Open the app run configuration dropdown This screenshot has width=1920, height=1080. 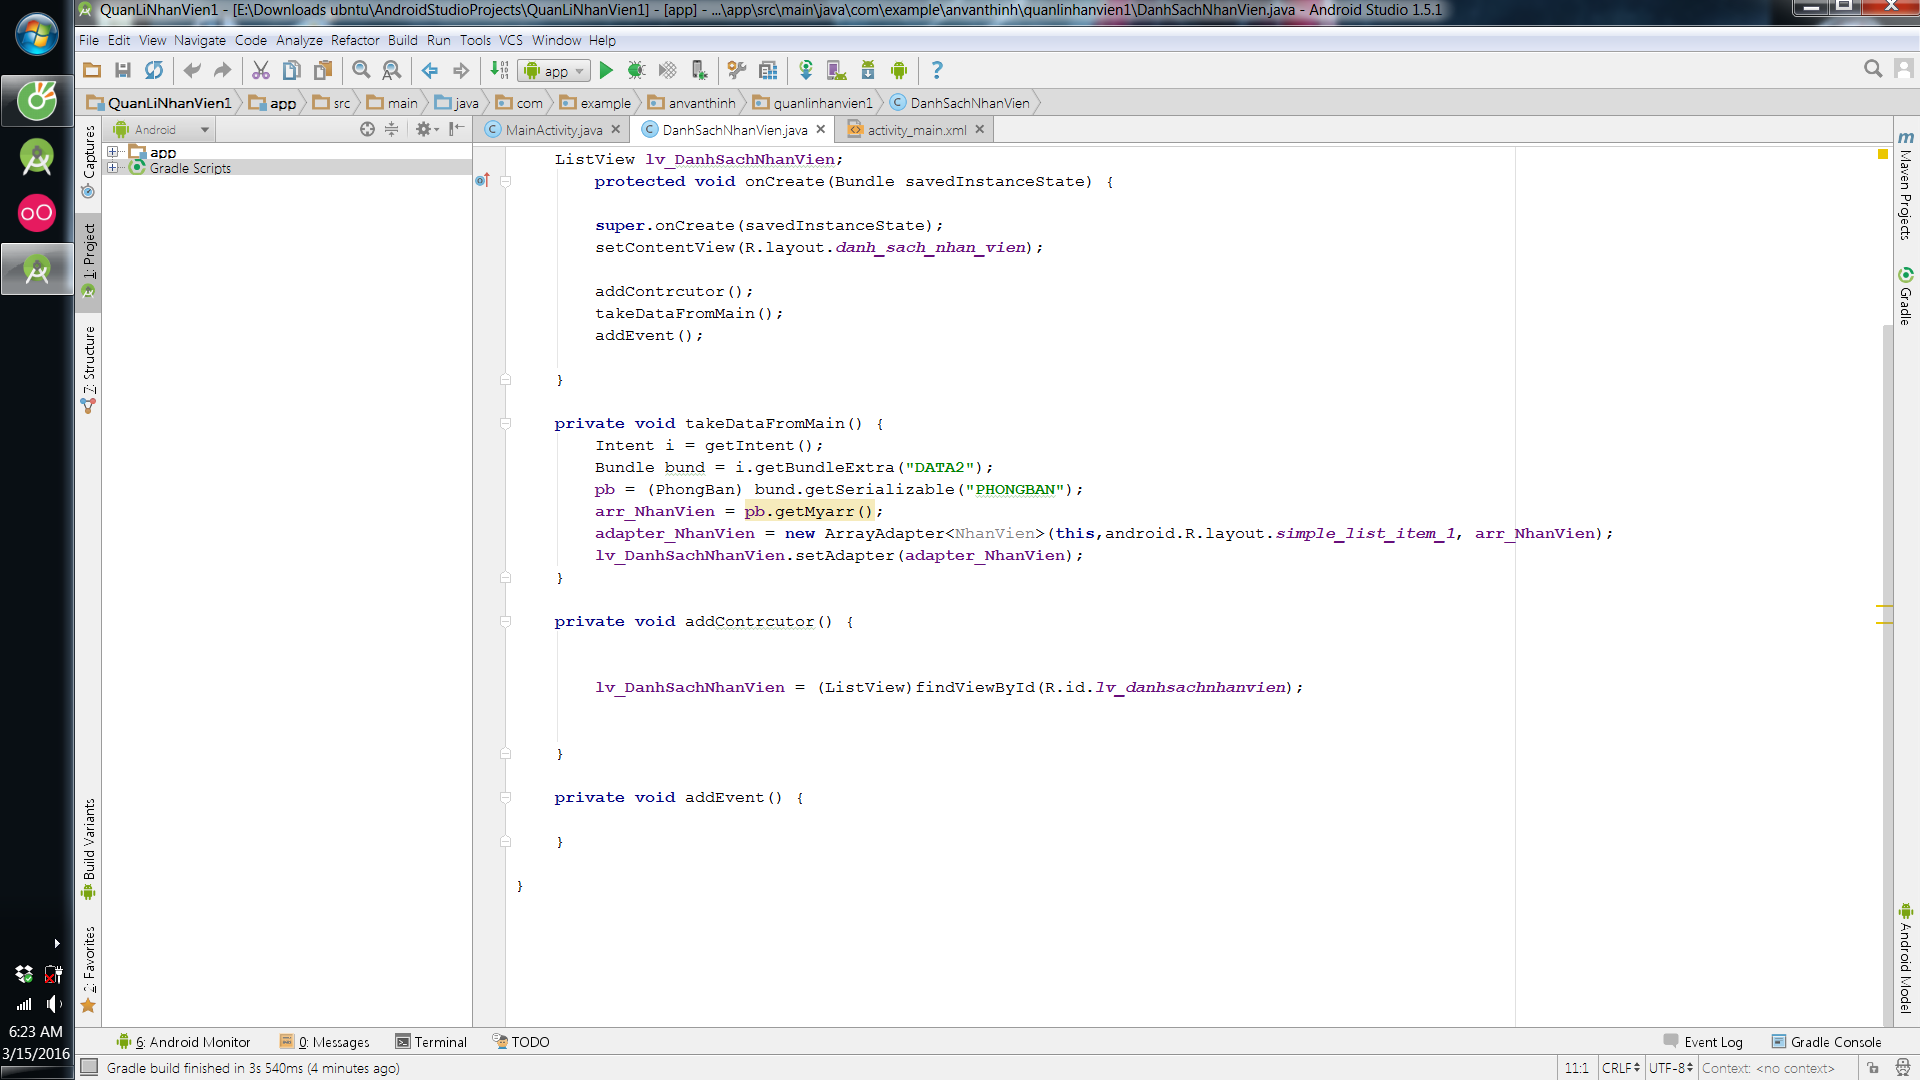click(x=555, y=71)
